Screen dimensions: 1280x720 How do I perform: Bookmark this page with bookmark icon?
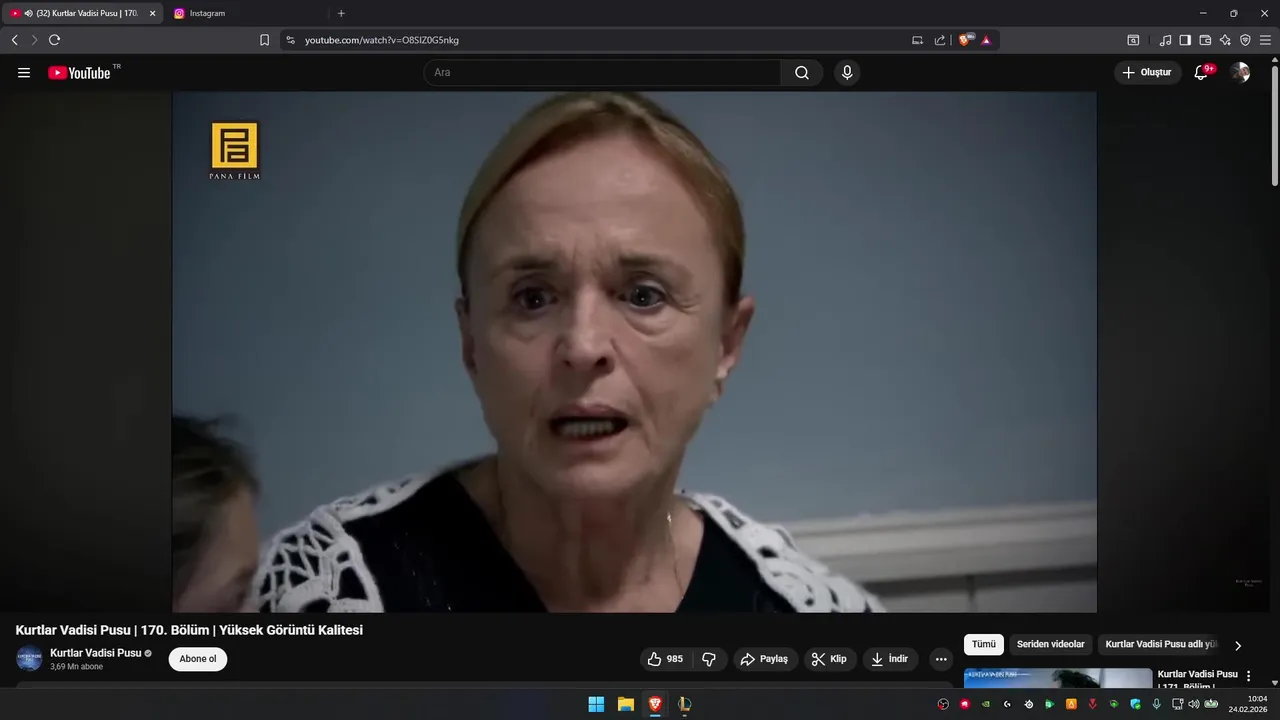(264, 40)
